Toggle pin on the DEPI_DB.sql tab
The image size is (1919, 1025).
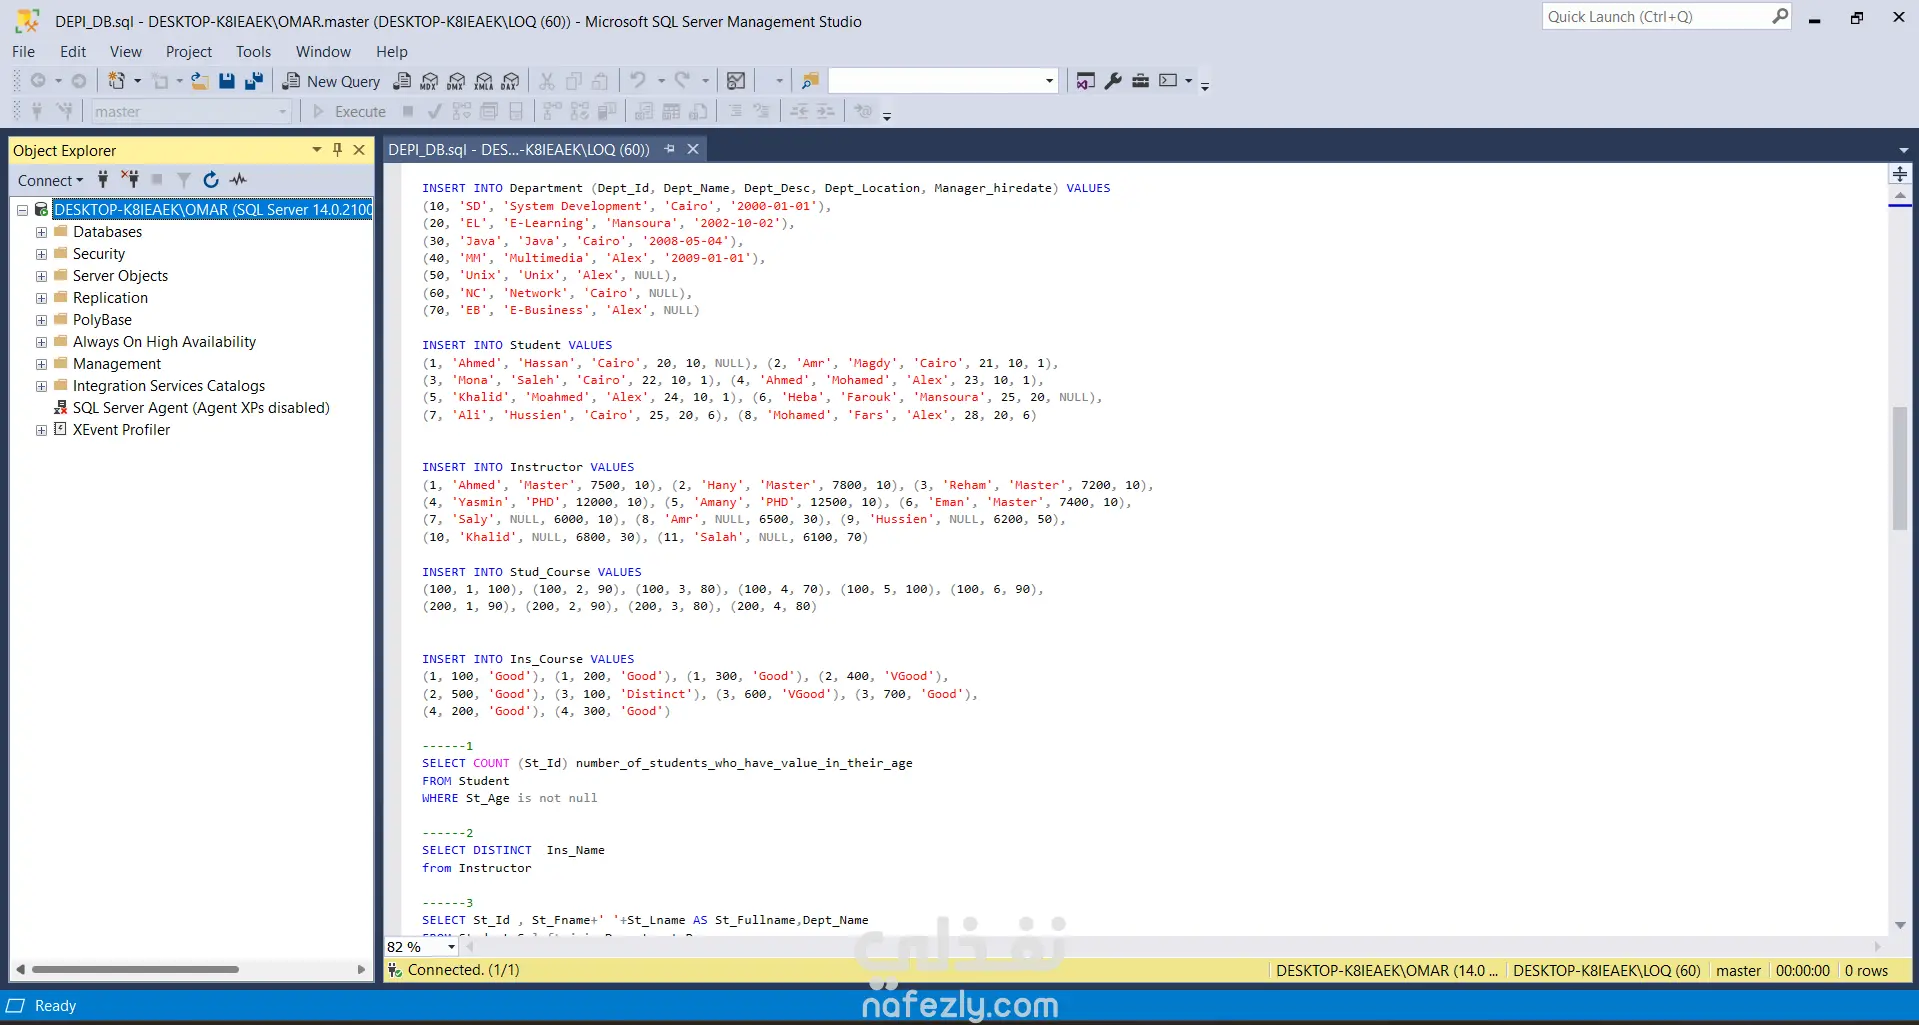[x=670, y=149]
